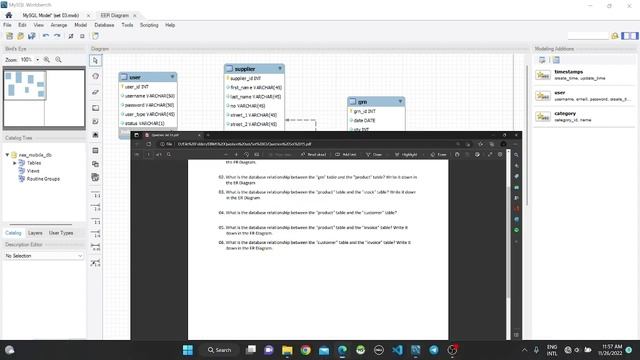Switch to the MySQL Model tab
Image resolution: width=640 pixels, height=360 pixels.
tap(51, 15)
